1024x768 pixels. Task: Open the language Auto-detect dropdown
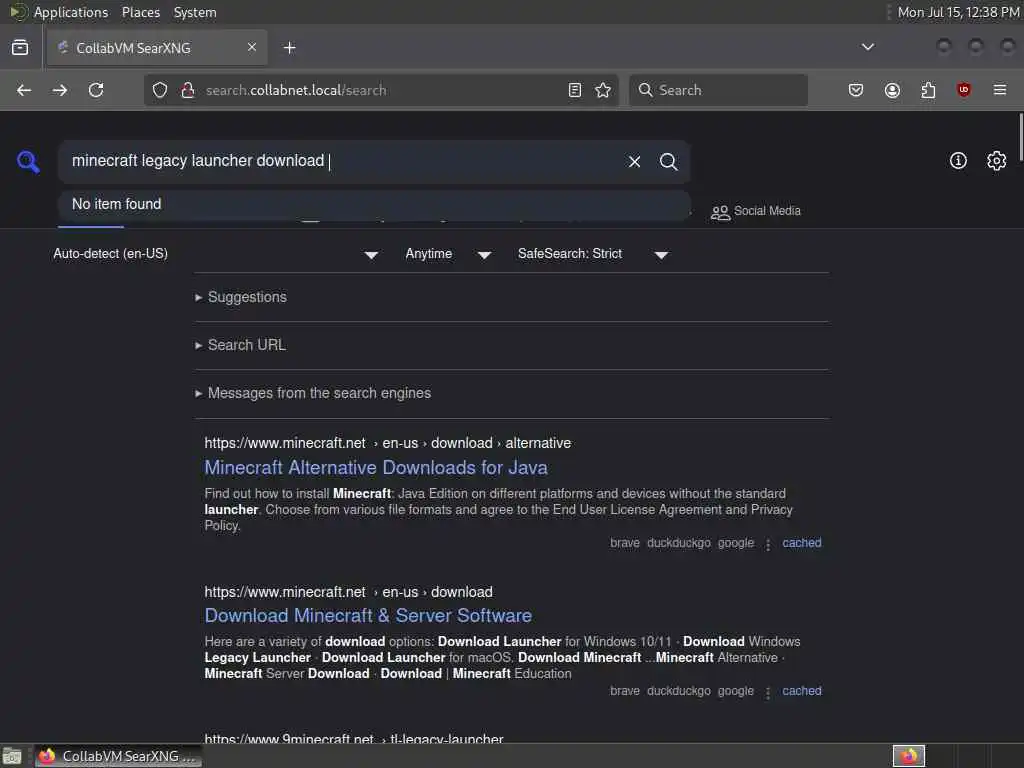point(216,254)
